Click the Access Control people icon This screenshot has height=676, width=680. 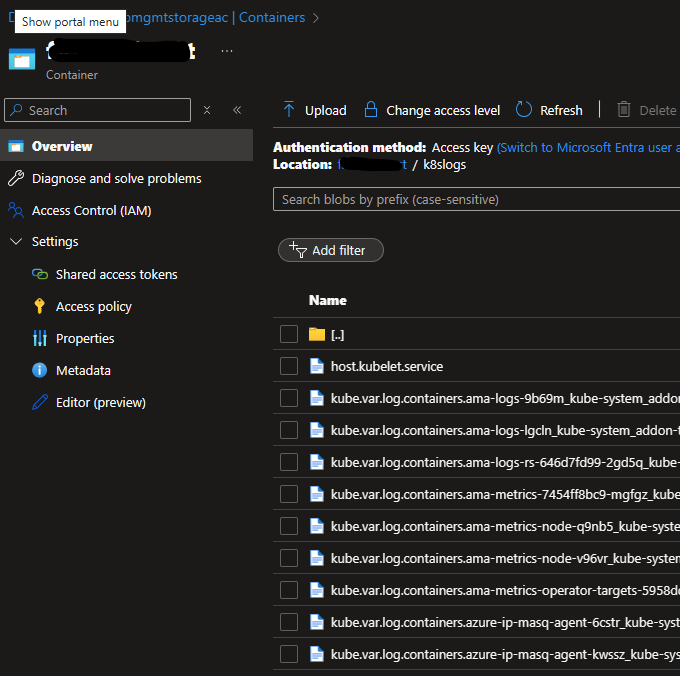[16, 210]
